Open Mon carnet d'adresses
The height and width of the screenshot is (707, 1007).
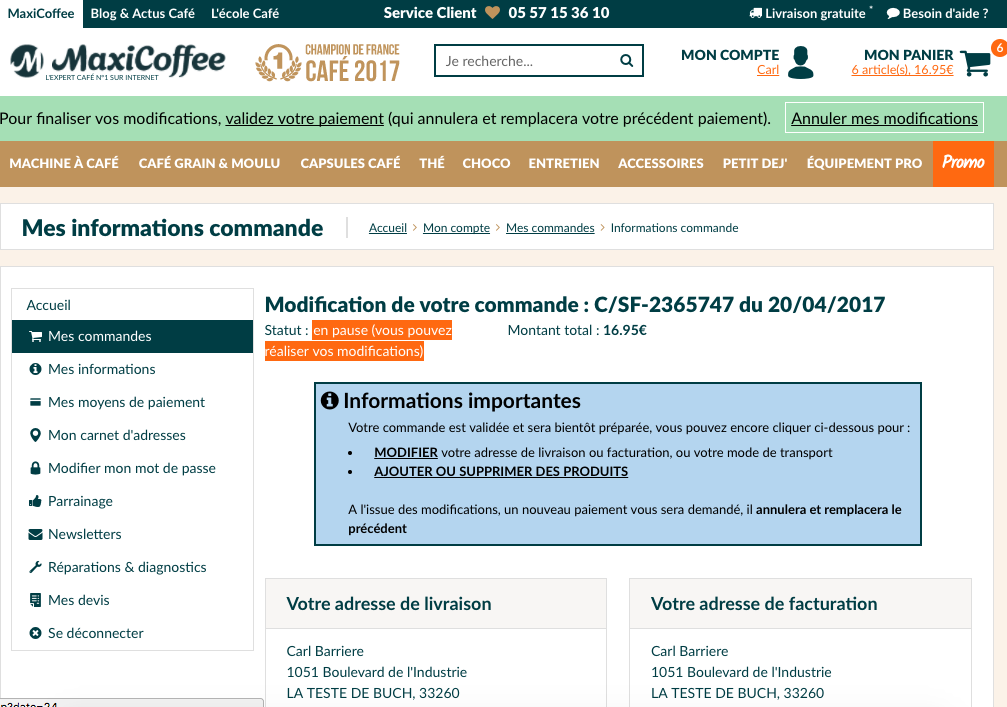click(133, 435)
